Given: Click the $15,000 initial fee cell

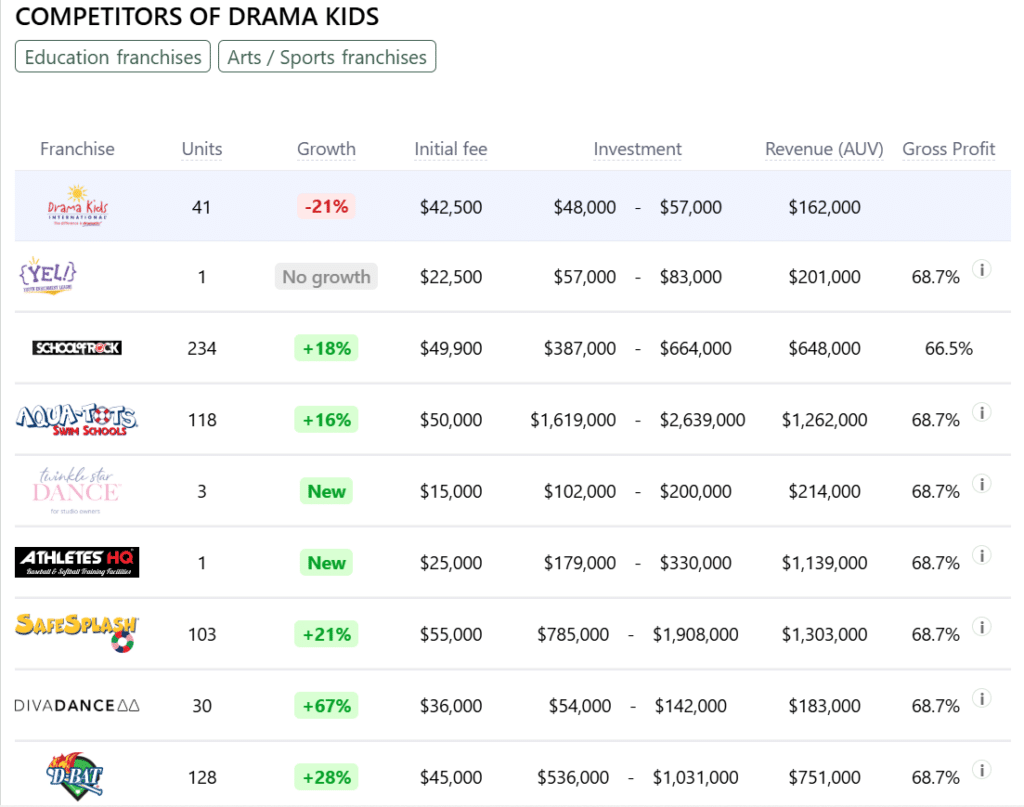Looking at the screenshot, I should [x=451, y=491].
